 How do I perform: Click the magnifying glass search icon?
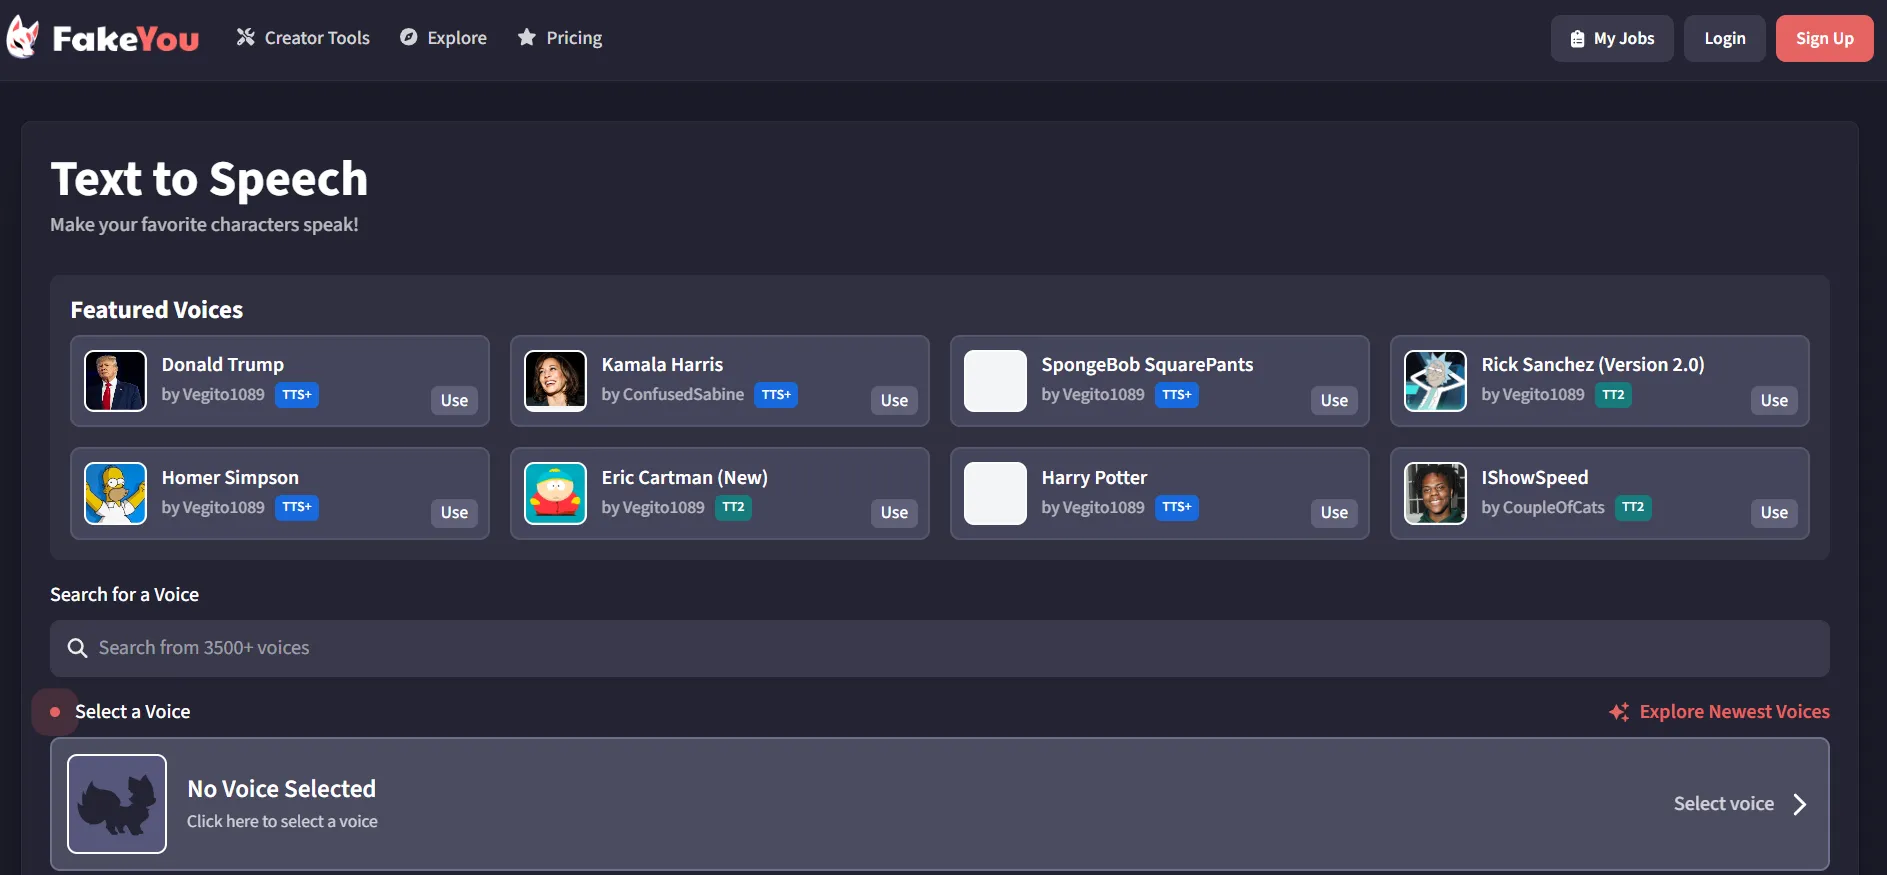pos(77,648)
